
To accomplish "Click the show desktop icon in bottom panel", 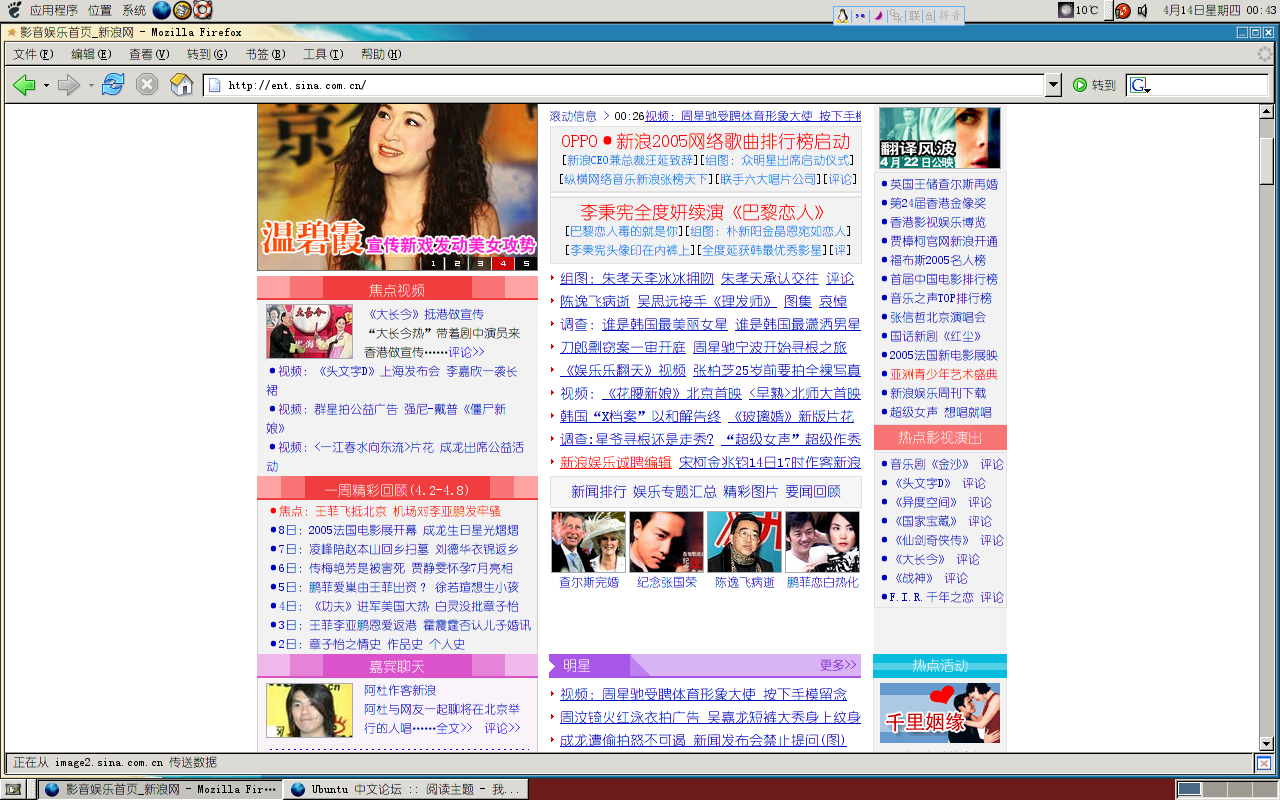I will (12, 789).
